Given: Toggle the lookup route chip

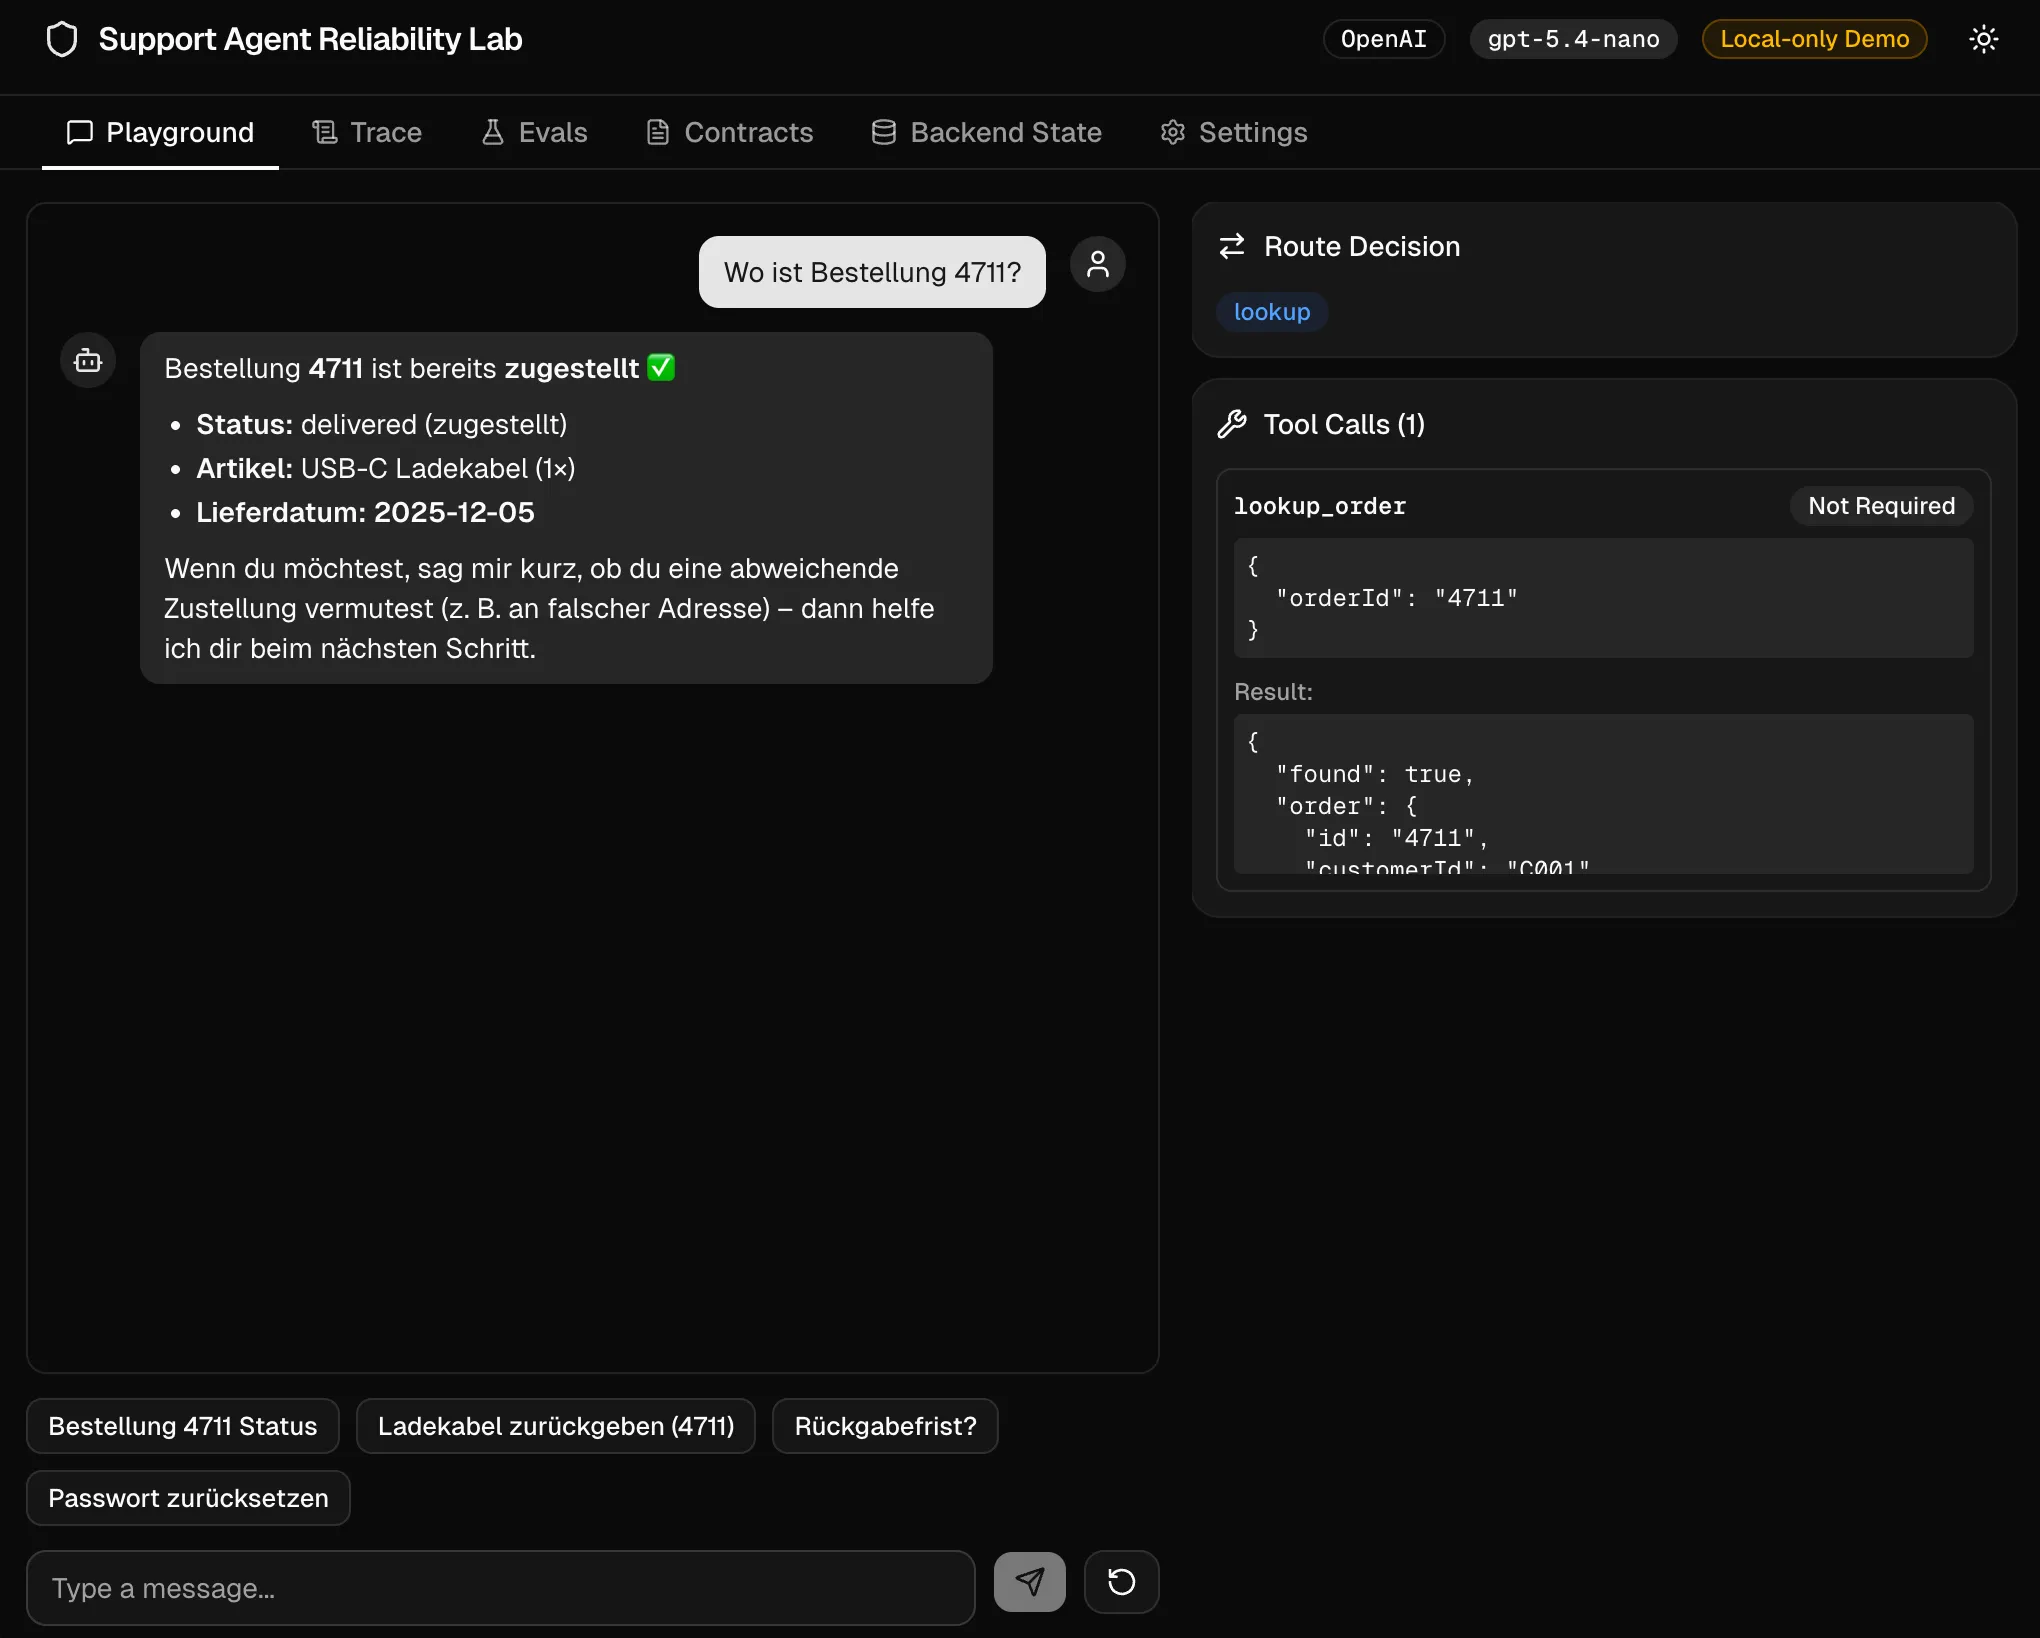Looking at the screenshot, I should click(x=1271, y=311).
